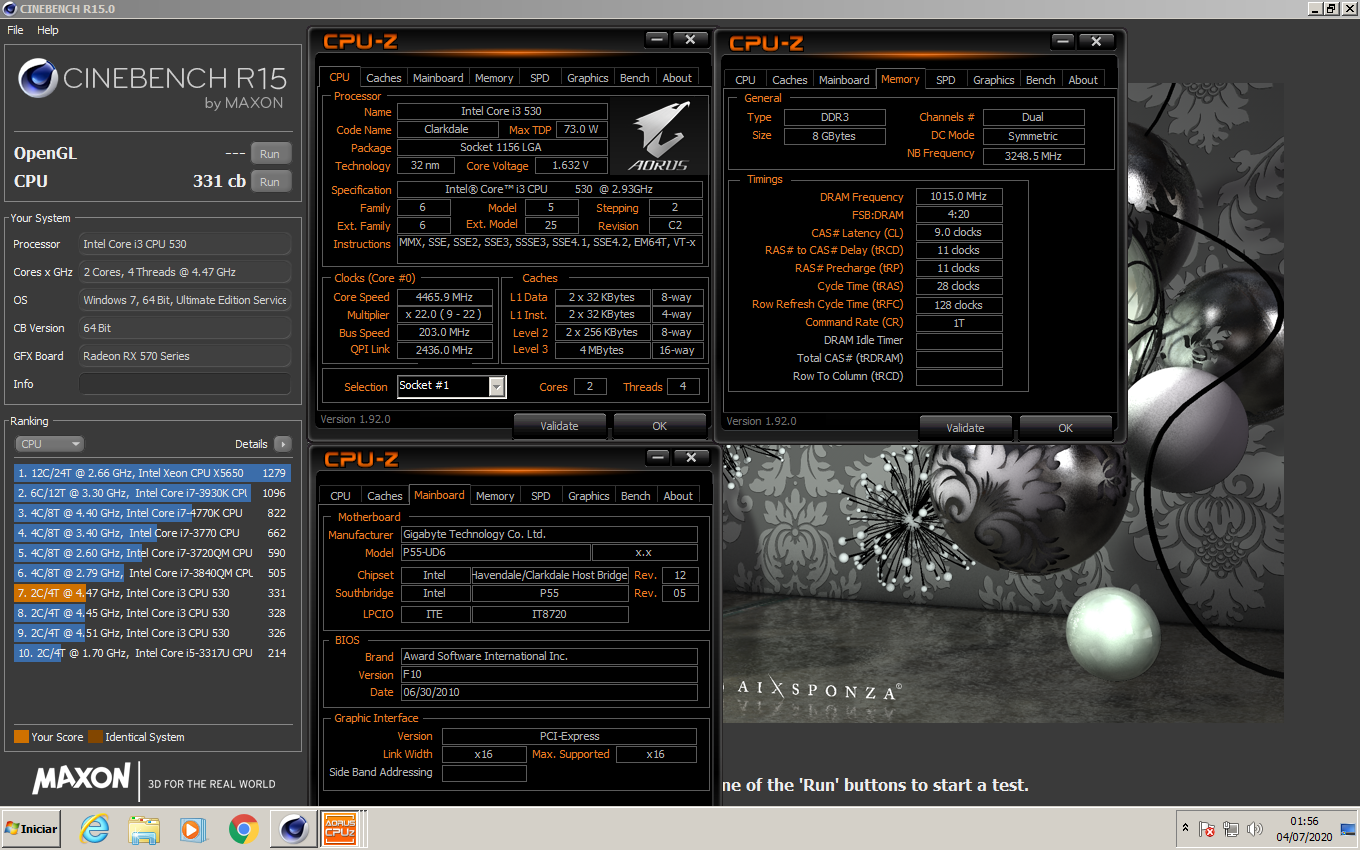Run the CPU benchmark test
Viewport: 1360px width, 850px height.
click(270, 182)
